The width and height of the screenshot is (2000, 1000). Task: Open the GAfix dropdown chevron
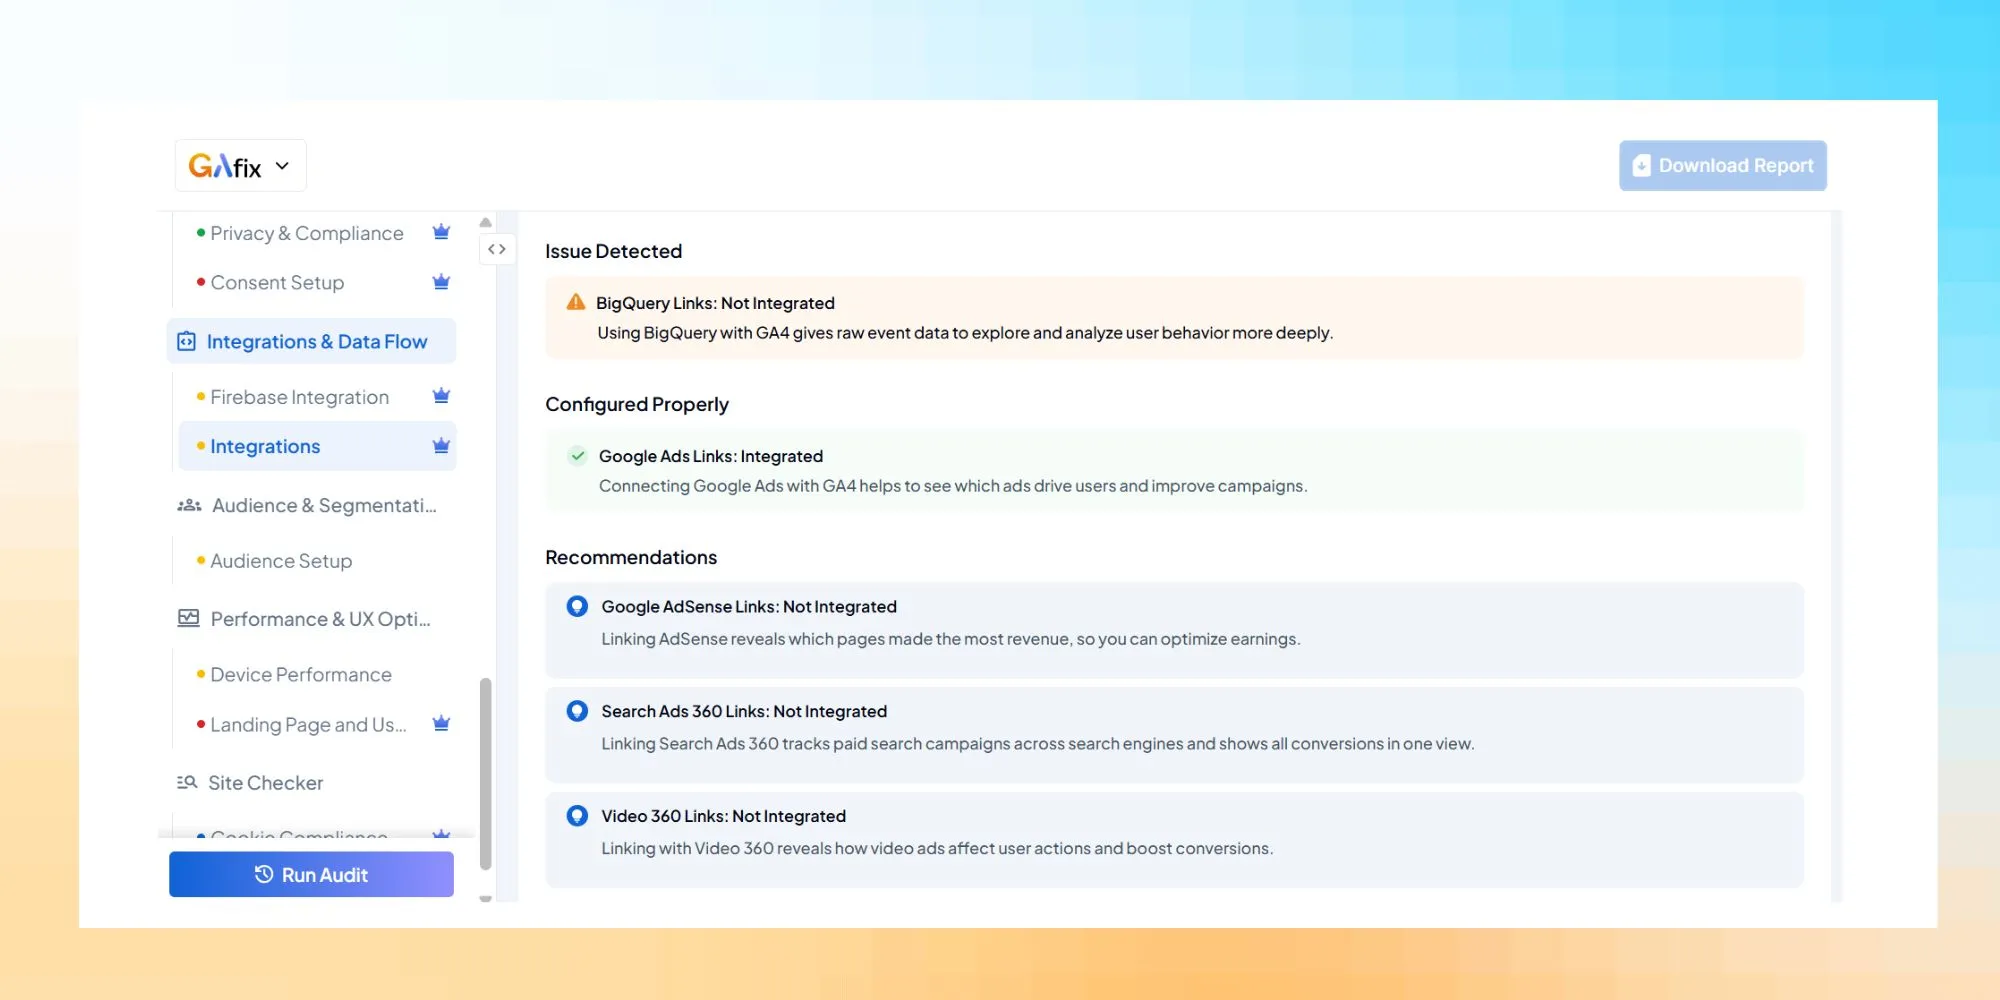[281, 165]
